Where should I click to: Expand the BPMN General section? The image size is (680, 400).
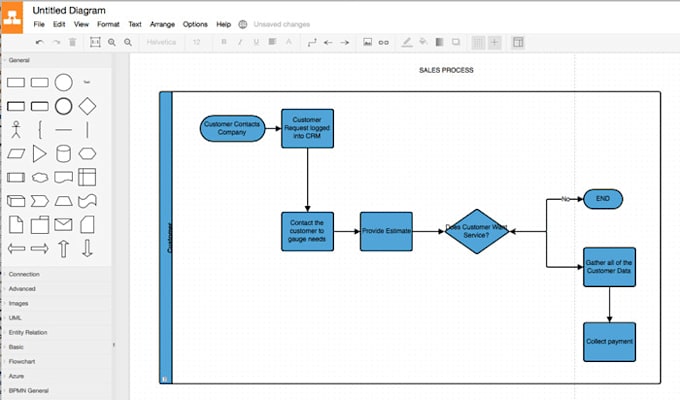(x=56, y=390)
